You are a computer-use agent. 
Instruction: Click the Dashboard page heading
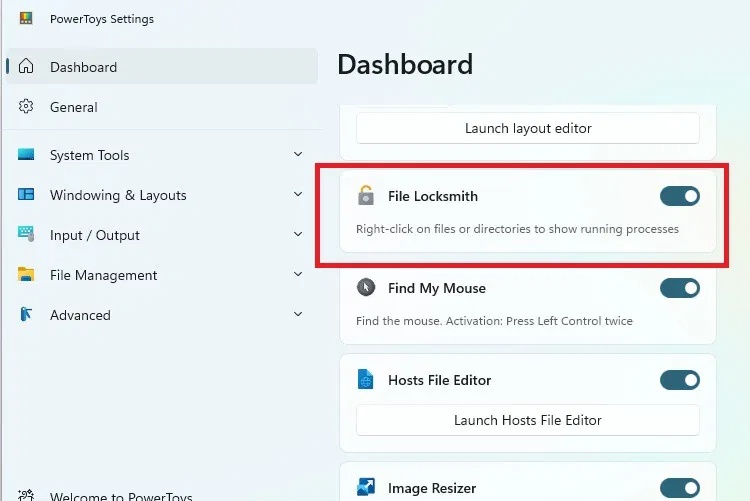tap(405, 64)
